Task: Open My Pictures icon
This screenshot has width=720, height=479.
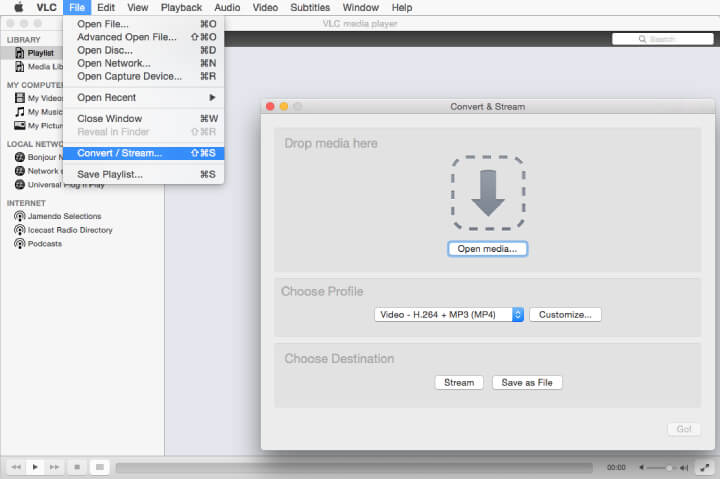Action: point(20,125)
